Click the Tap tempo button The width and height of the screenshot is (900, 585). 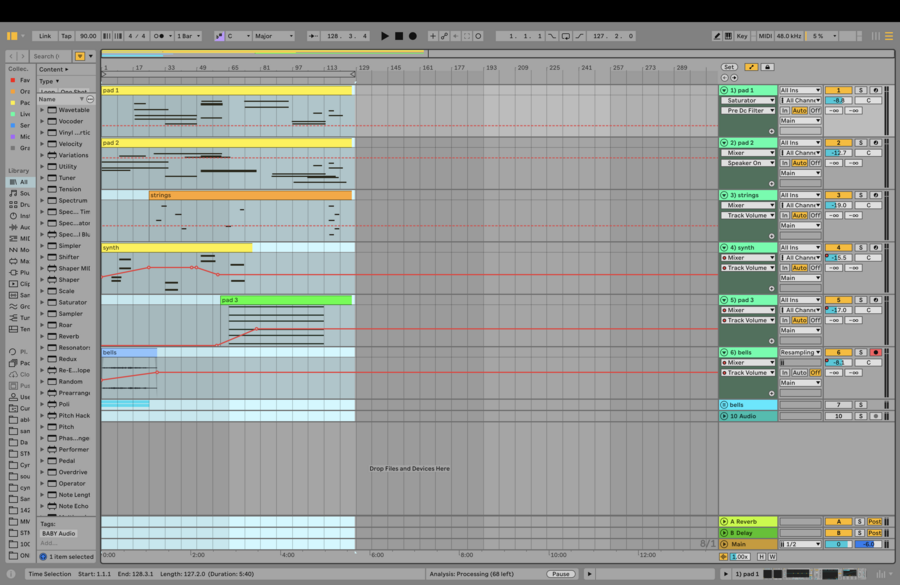click(x=66, y=36)
